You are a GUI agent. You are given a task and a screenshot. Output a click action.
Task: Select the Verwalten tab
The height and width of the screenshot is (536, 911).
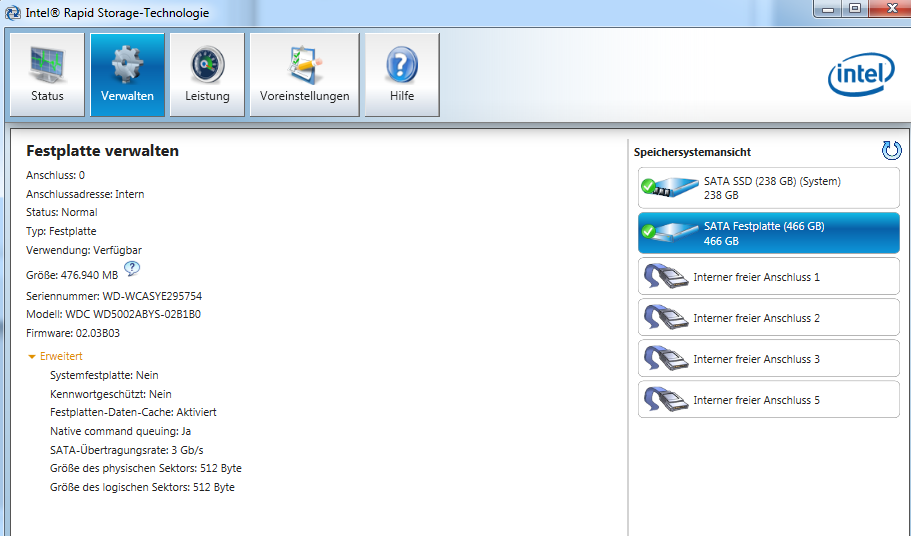127,75
